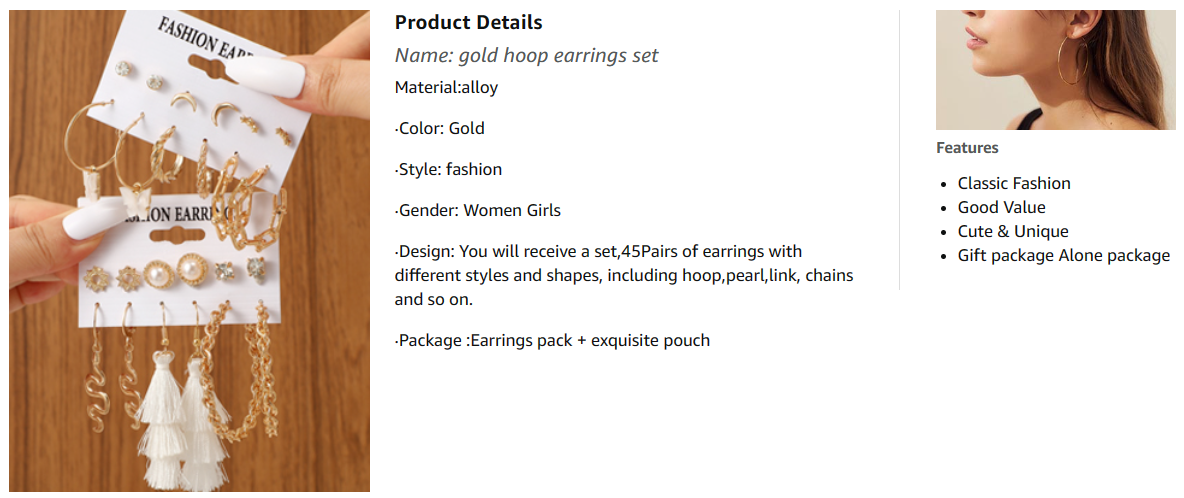Click the earrings set product photo
Image resolution: width=1184 pixels, height=498 pixels.
(x=189, y=251)
